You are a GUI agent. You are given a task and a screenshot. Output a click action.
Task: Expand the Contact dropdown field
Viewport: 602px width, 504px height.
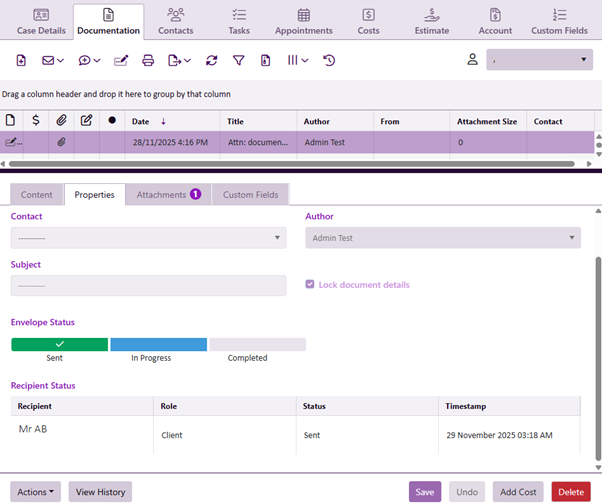[x=147, y=238]
